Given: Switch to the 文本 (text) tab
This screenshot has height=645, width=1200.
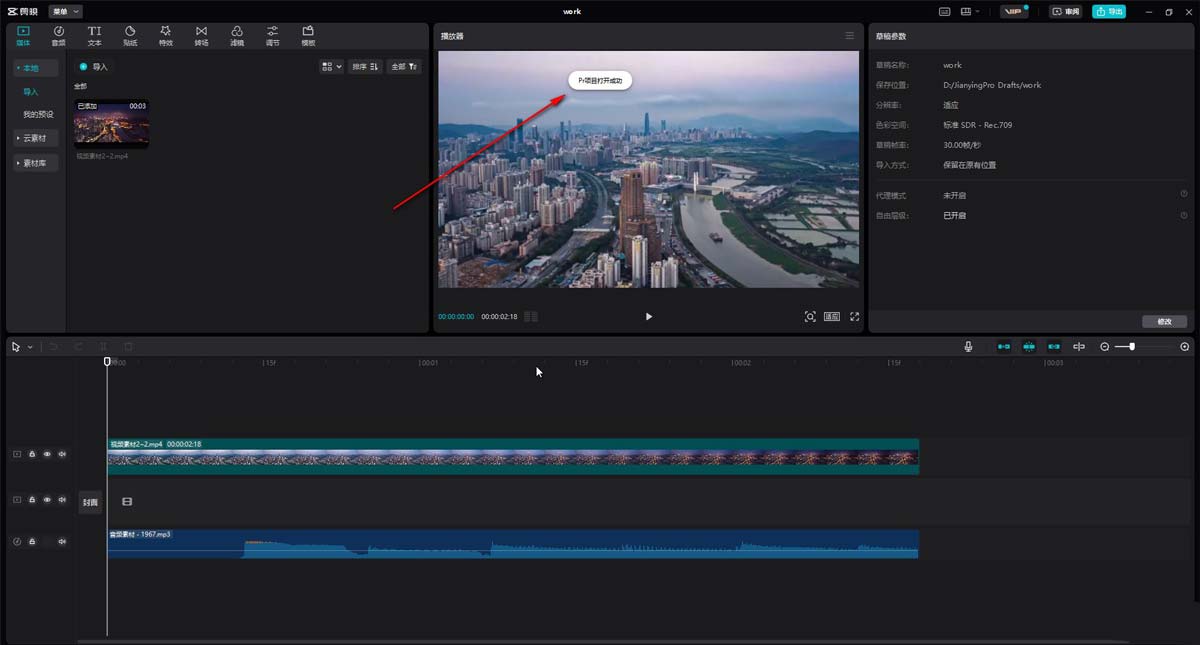Looking at the screenshot, I should click(94, 36).
